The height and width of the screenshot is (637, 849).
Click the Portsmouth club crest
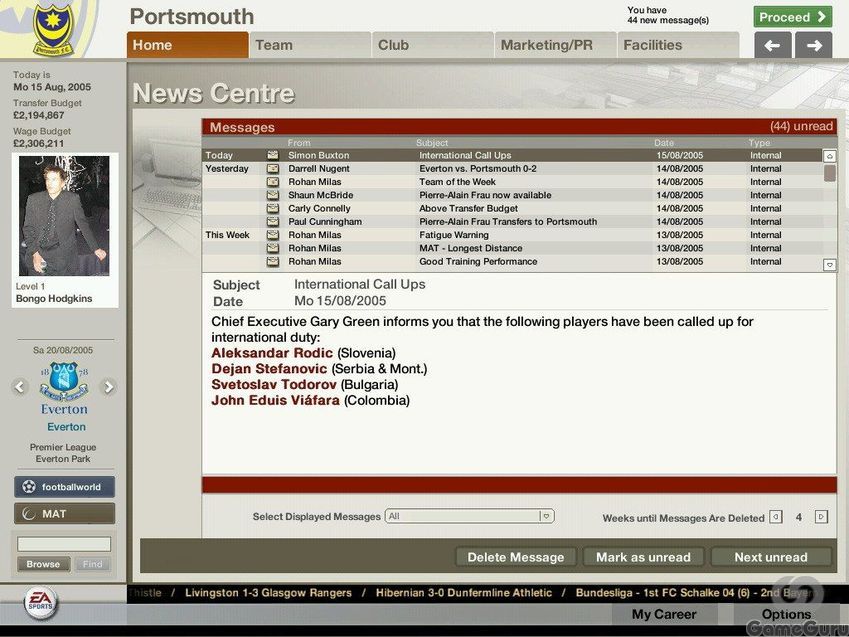click(x=53, y=29)
